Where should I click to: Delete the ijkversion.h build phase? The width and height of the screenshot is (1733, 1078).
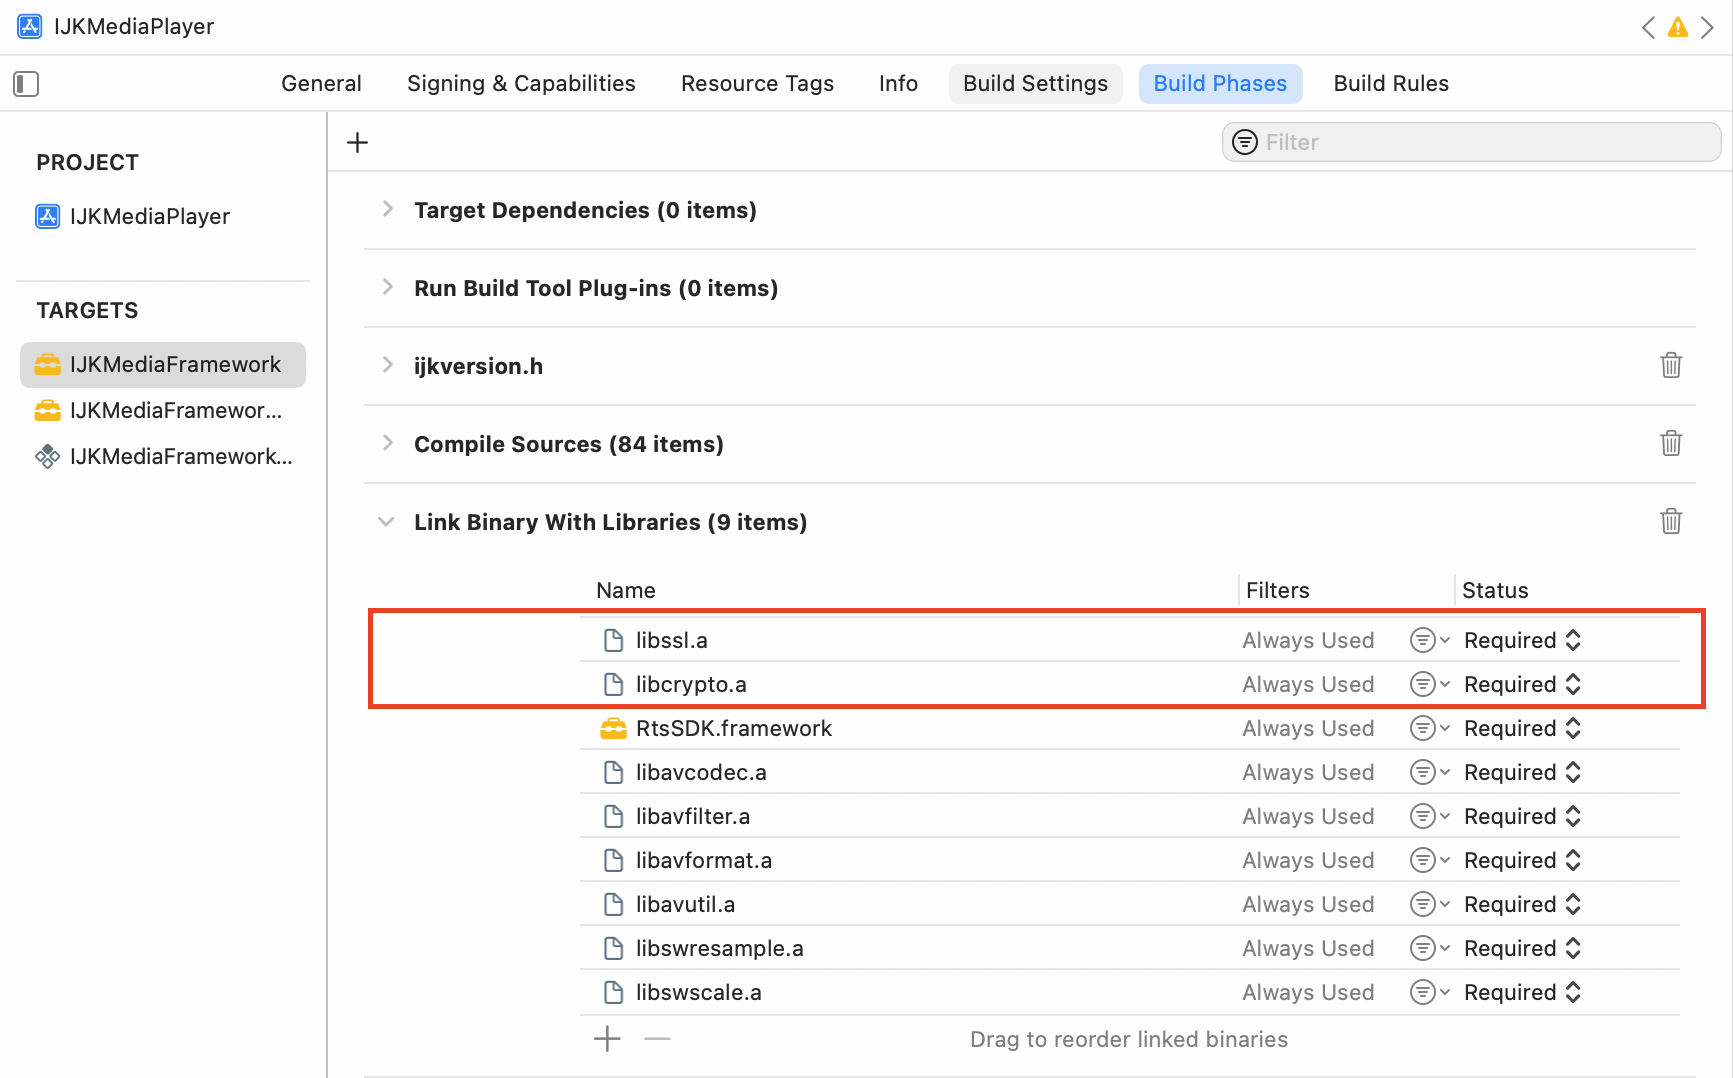(x=1671, y=365)
